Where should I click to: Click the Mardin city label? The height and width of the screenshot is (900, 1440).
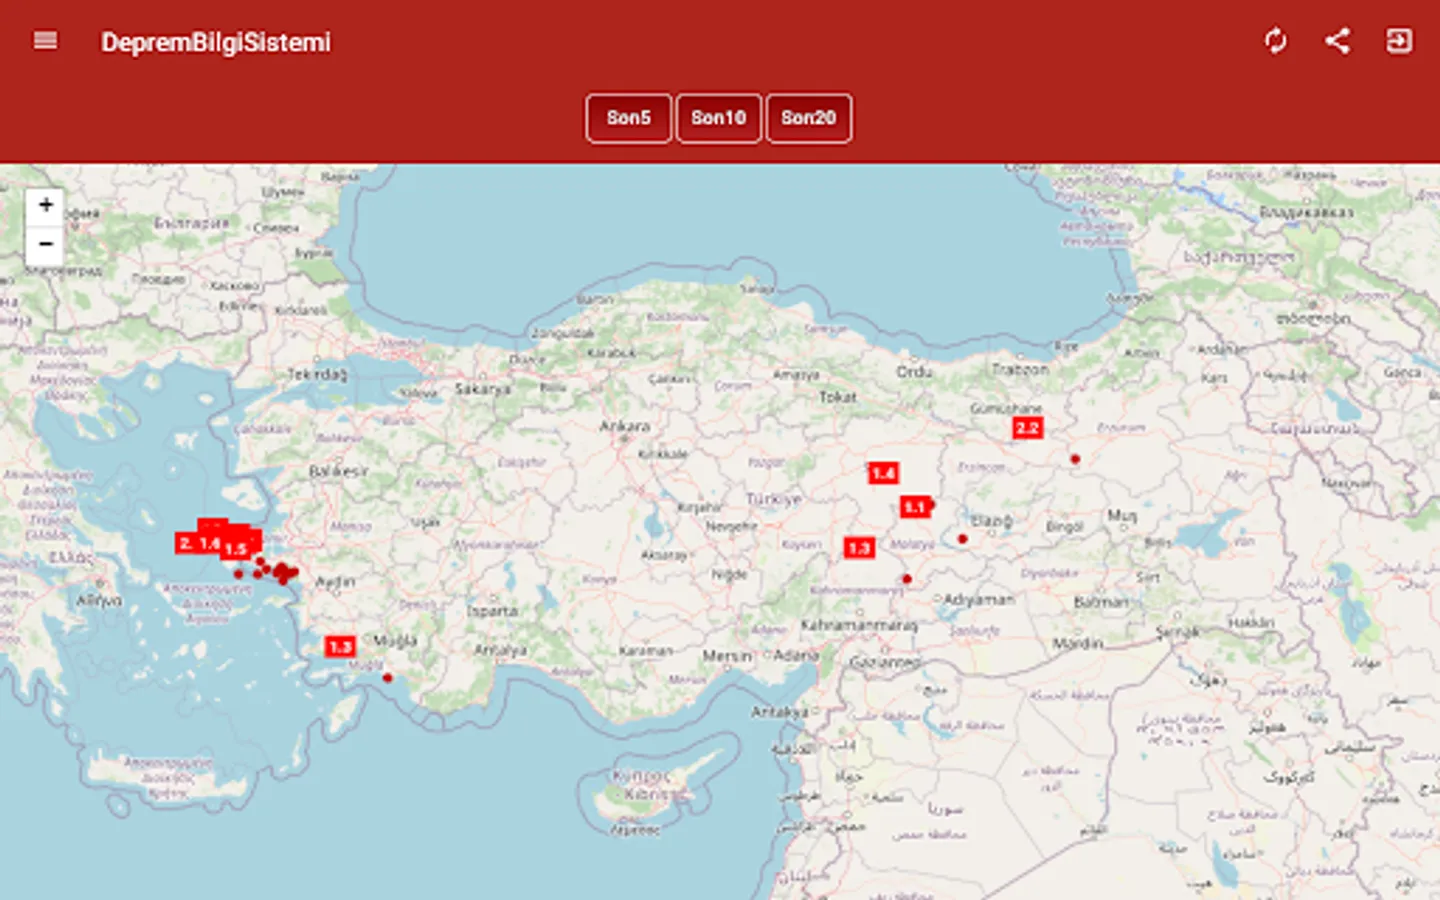(x=1078, y=643)
